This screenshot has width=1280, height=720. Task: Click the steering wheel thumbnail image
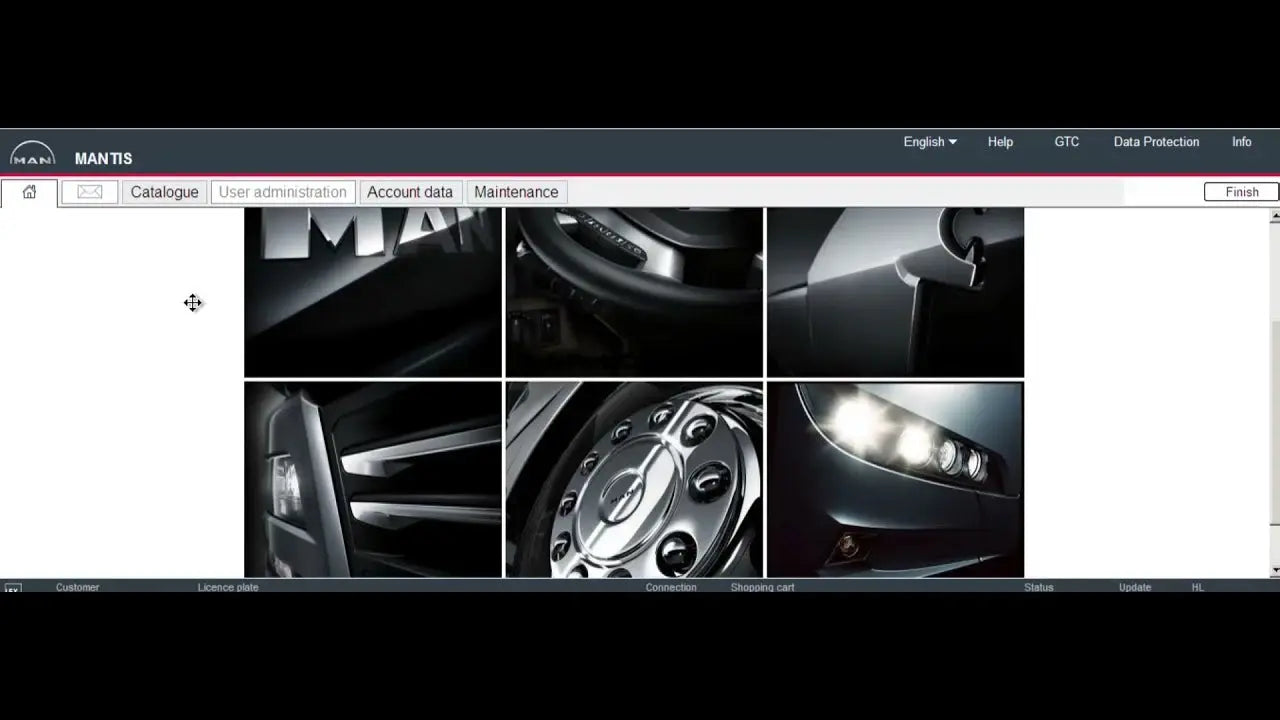click(x=634, y=292)
